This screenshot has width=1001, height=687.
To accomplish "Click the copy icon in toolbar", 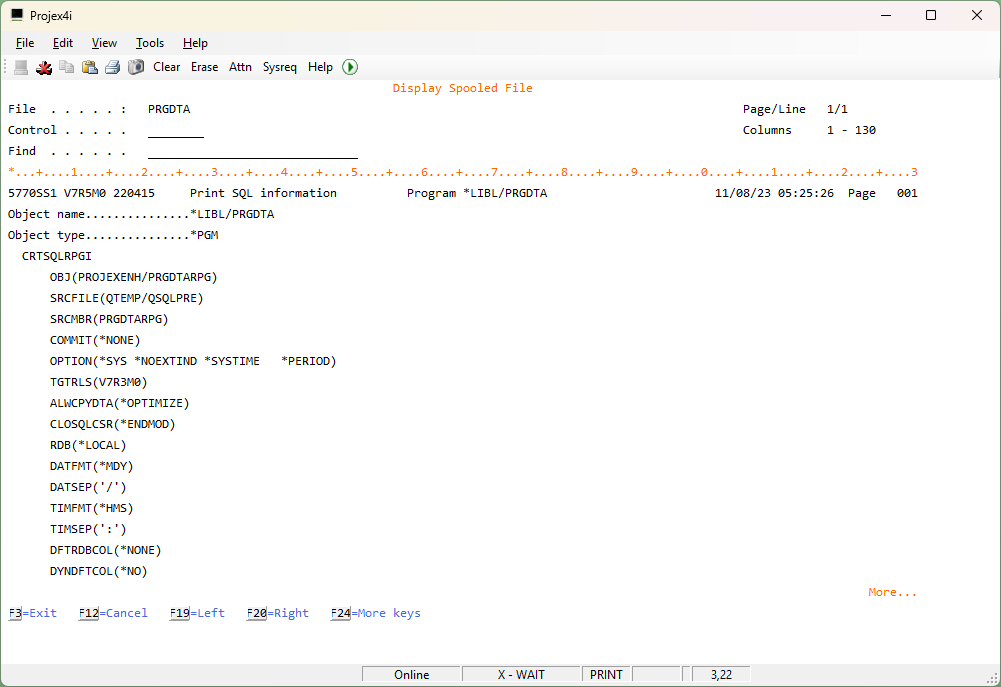I will 66,67.
